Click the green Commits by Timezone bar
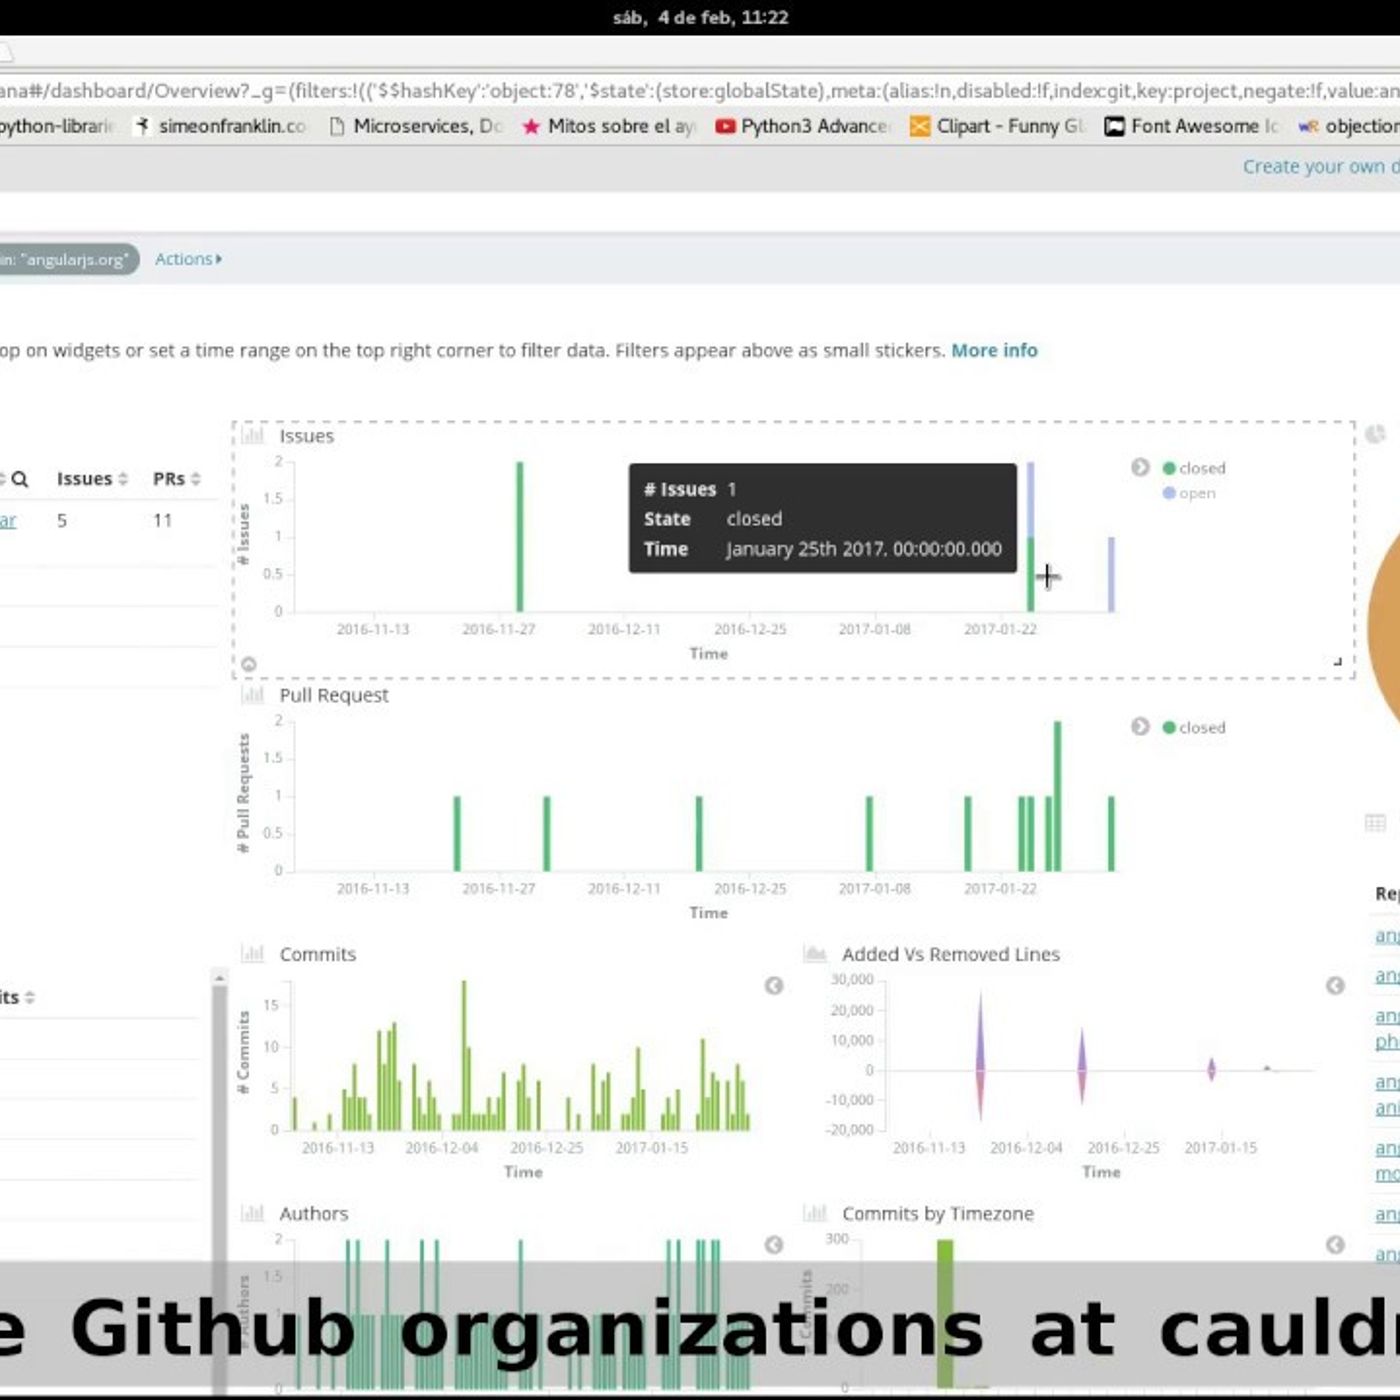This screenshot has width=1400, height=1400. (x=945, y=1310)
